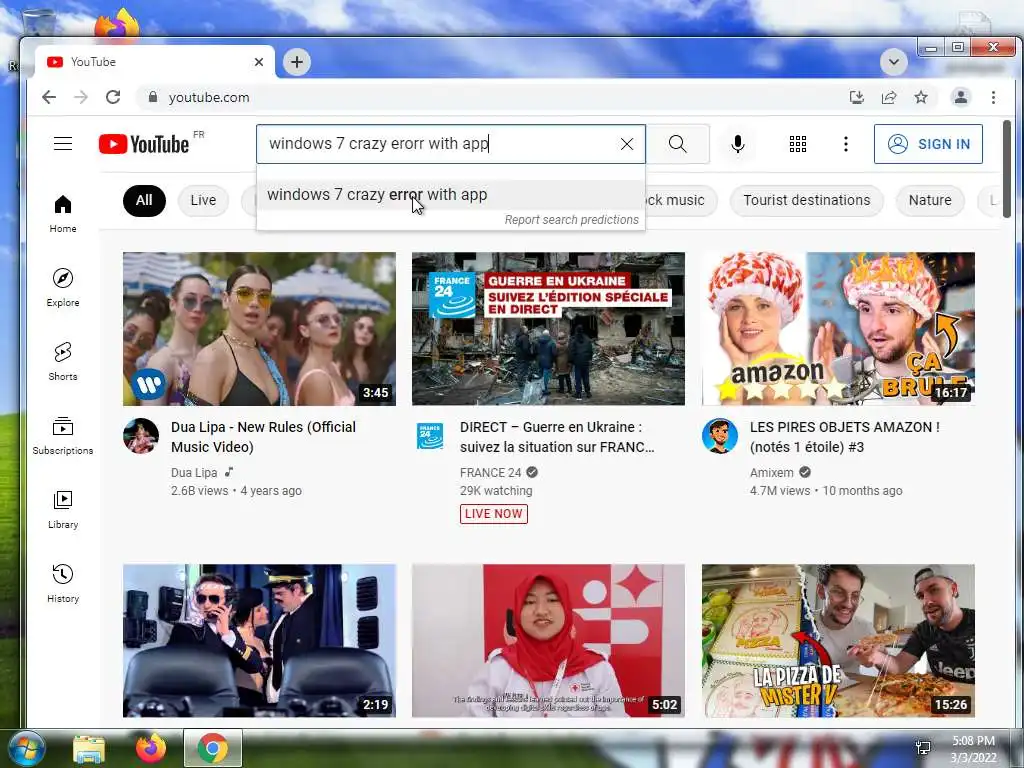The width and height of the screenshot is (1024, 768).
Task: Click the install app icon in the address bar
Action: click(x=856, y=97)
